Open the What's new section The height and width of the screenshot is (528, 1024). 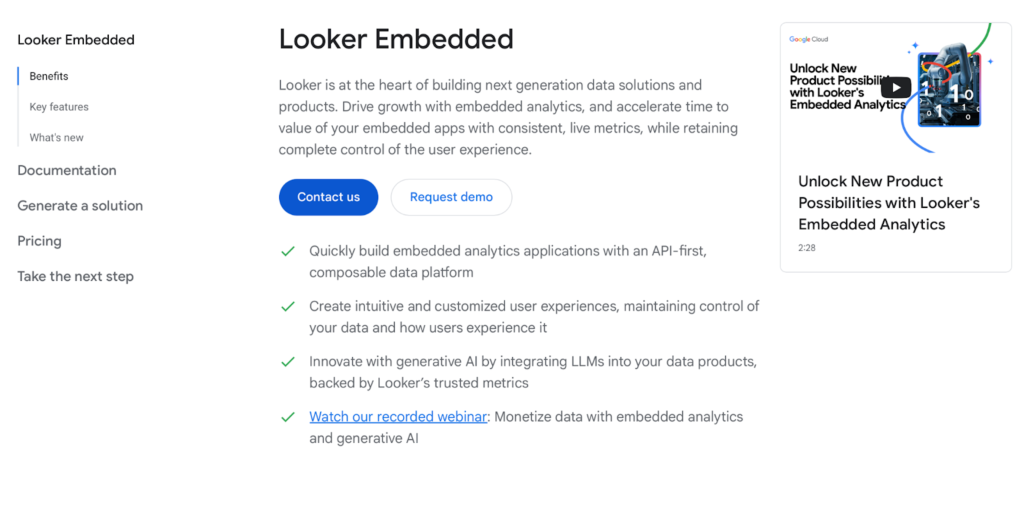pos(57,138)
